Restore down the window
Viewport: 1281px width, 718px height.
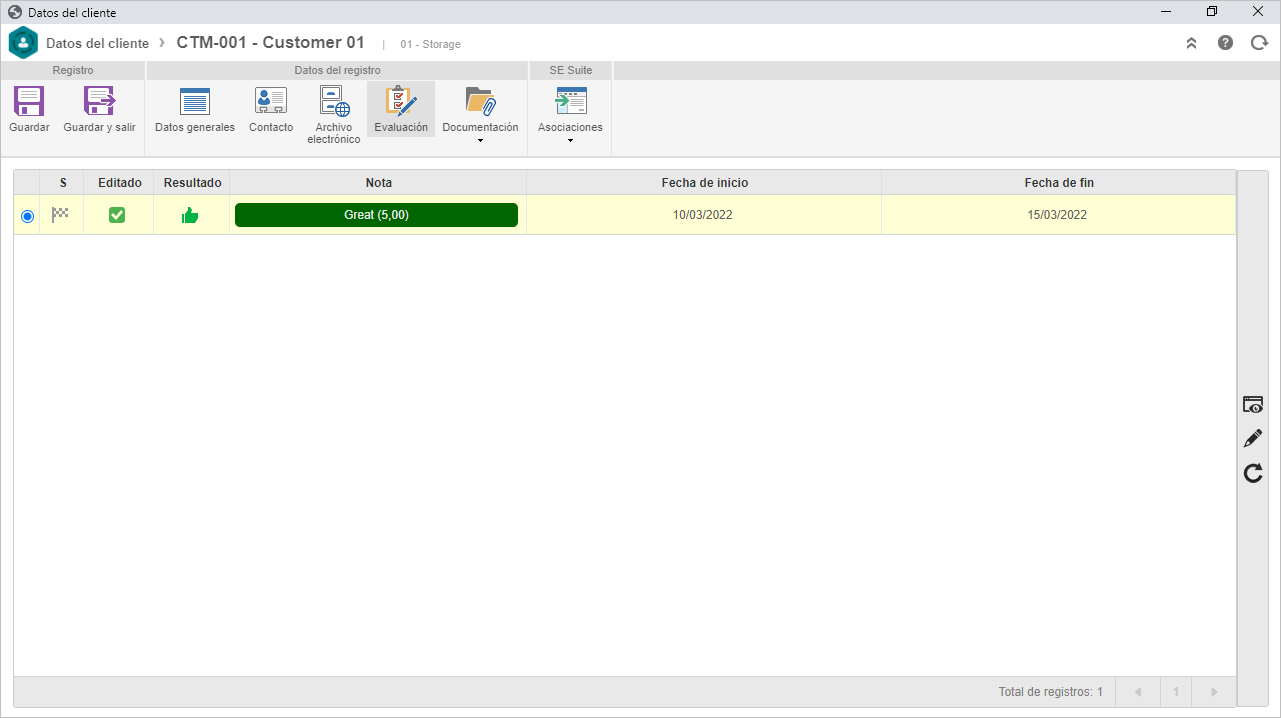1212,12
